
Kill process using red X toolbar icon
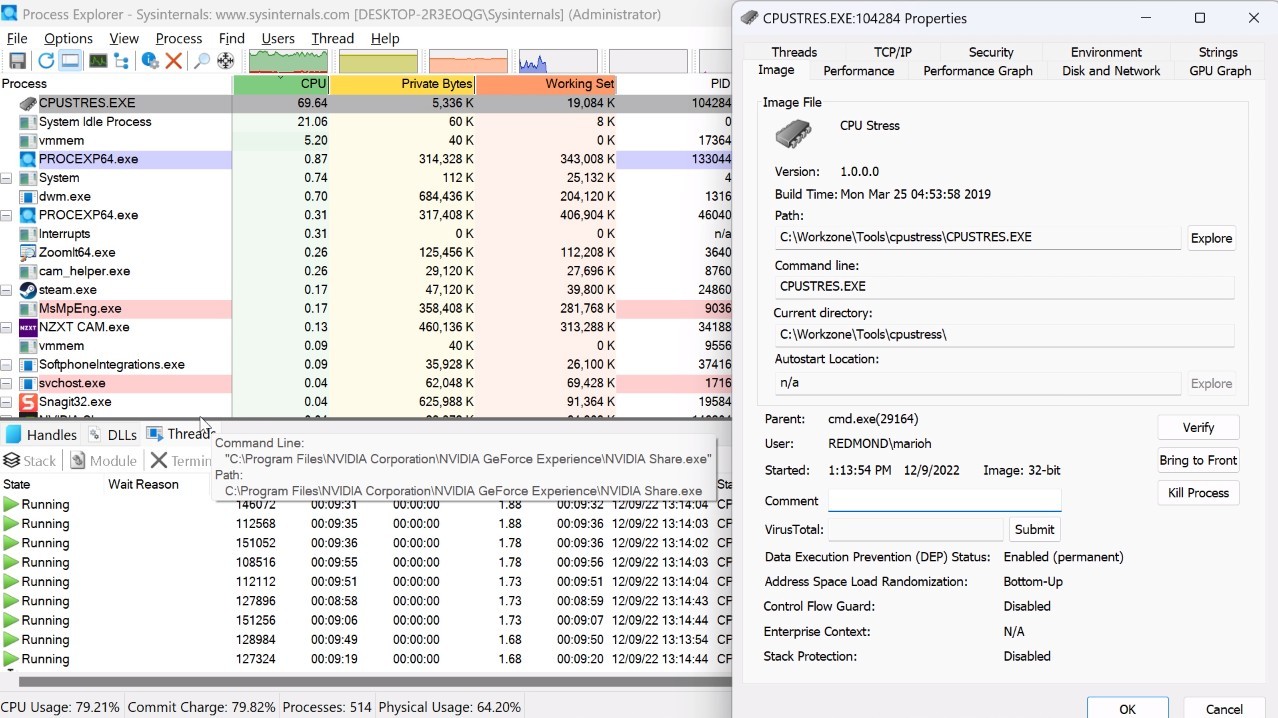pos(172,59)
